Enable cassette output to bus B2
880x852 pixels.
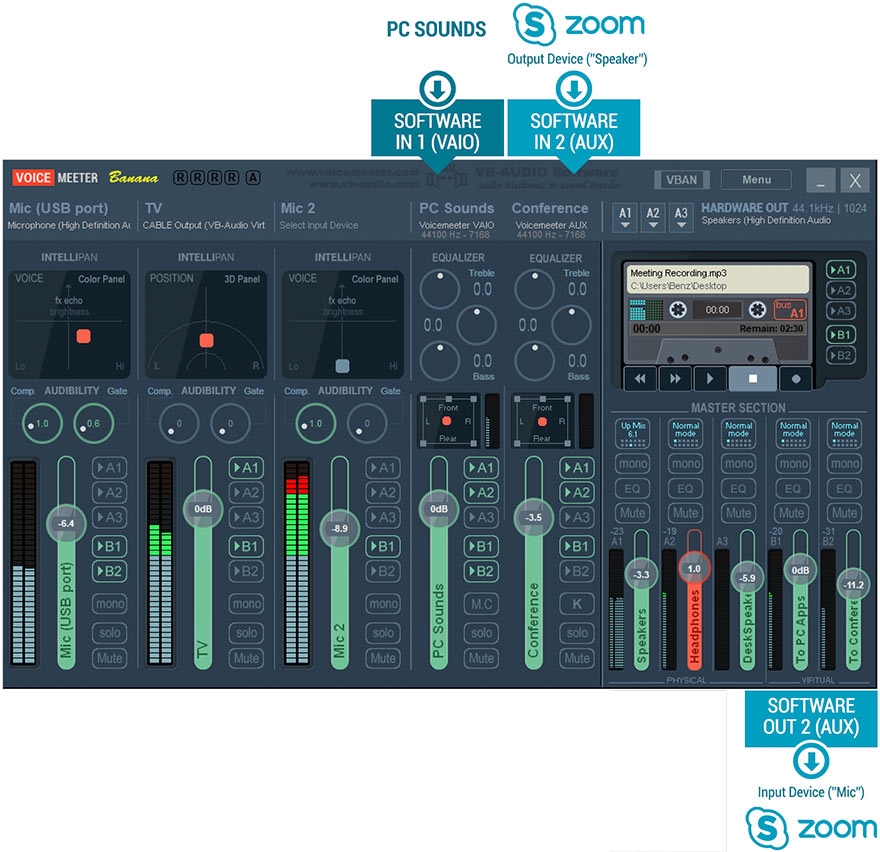pyautogui.click(x=840, y=355)
